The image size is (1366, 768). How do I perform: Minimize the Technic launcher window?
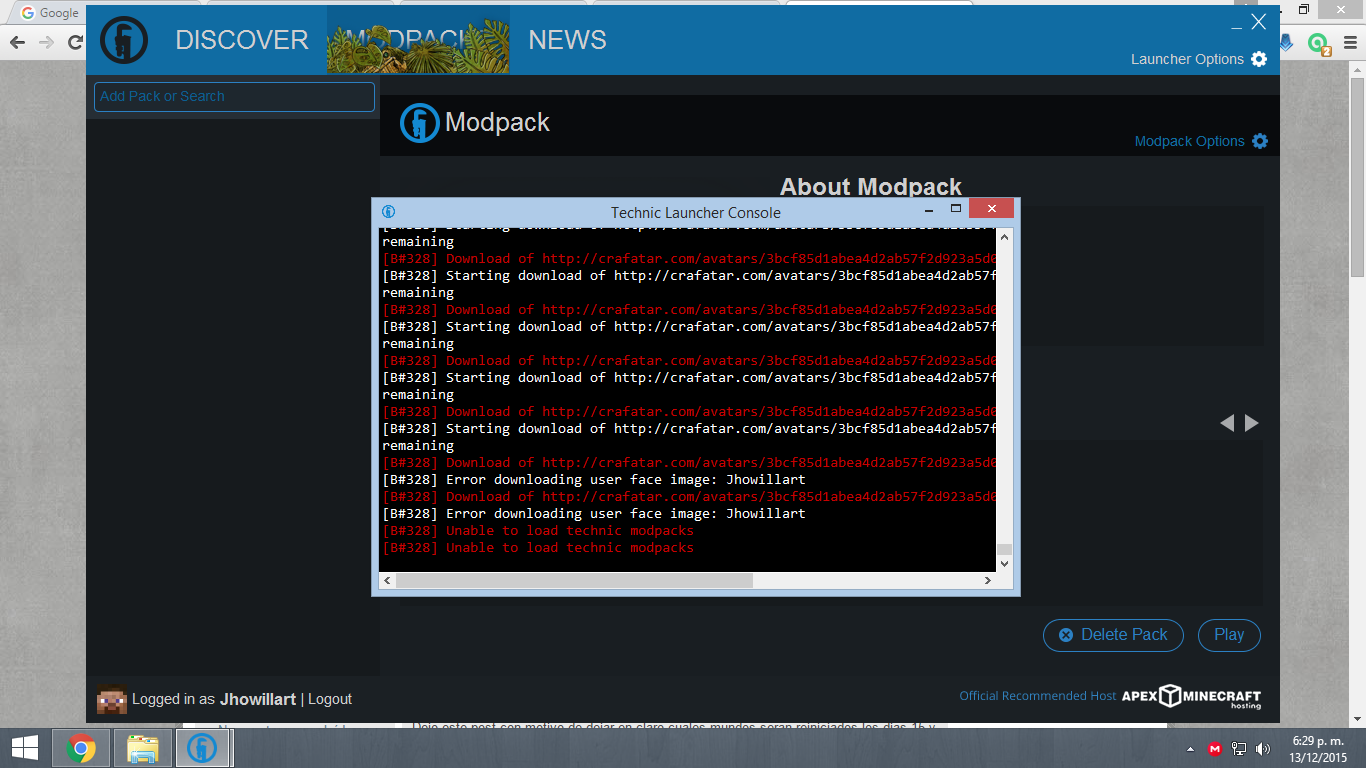pyautogui.click(x=1237, y=26)
